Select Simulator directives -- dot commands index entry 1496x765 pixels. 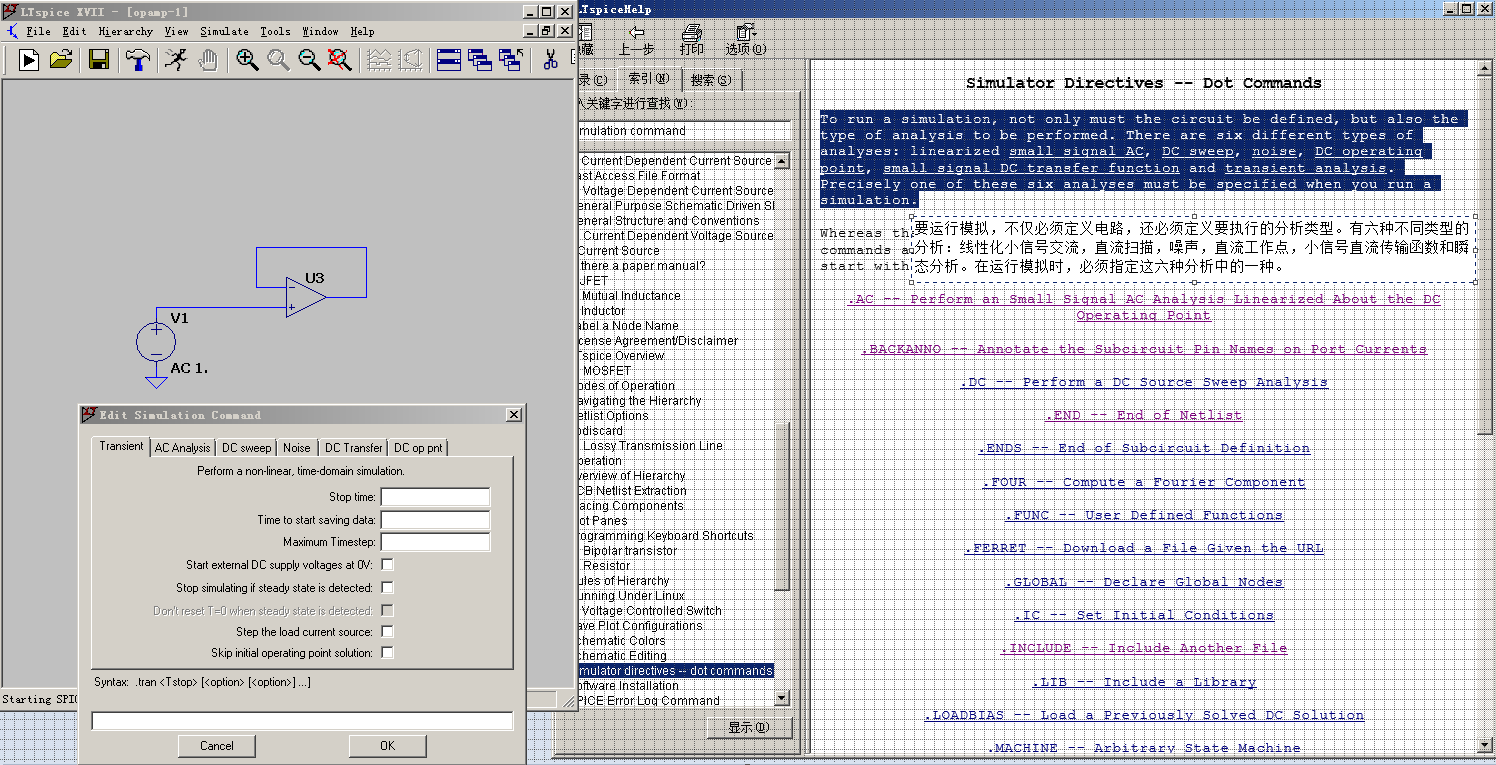coord(676,671)
